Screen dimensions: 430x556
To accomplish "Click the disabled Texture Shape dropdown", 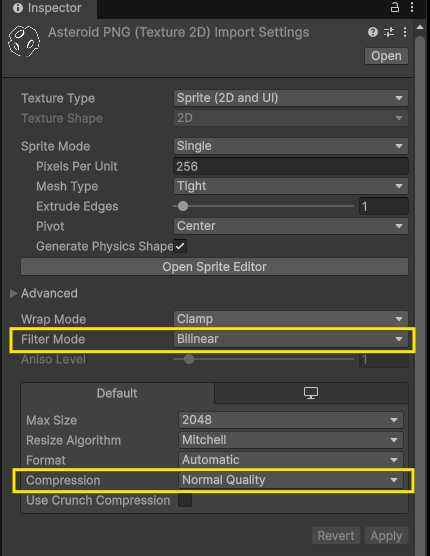I will click(x=291, y=118).
